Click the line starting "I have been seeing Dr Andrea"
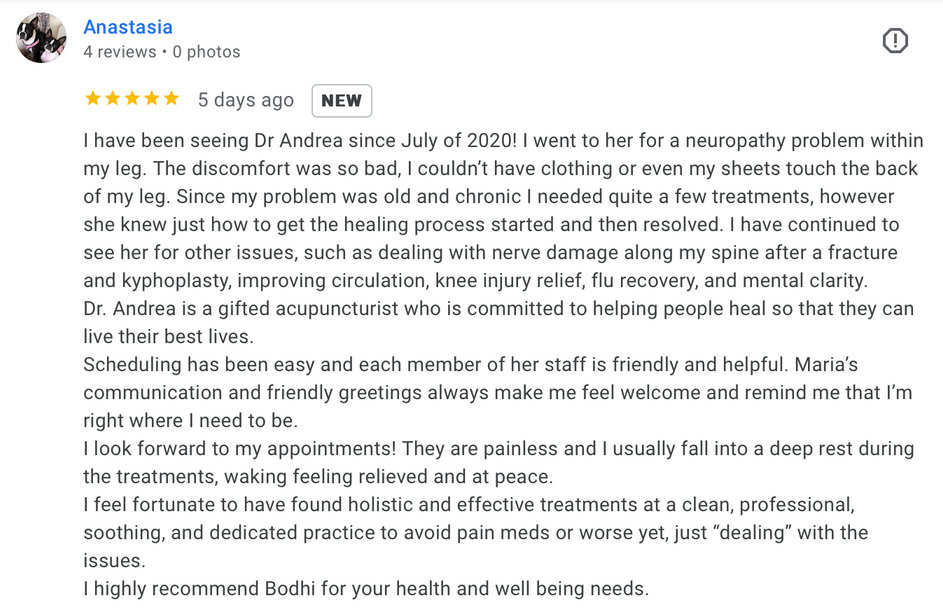This screenshot has width=943, height=612. click(x=503, y=140)
